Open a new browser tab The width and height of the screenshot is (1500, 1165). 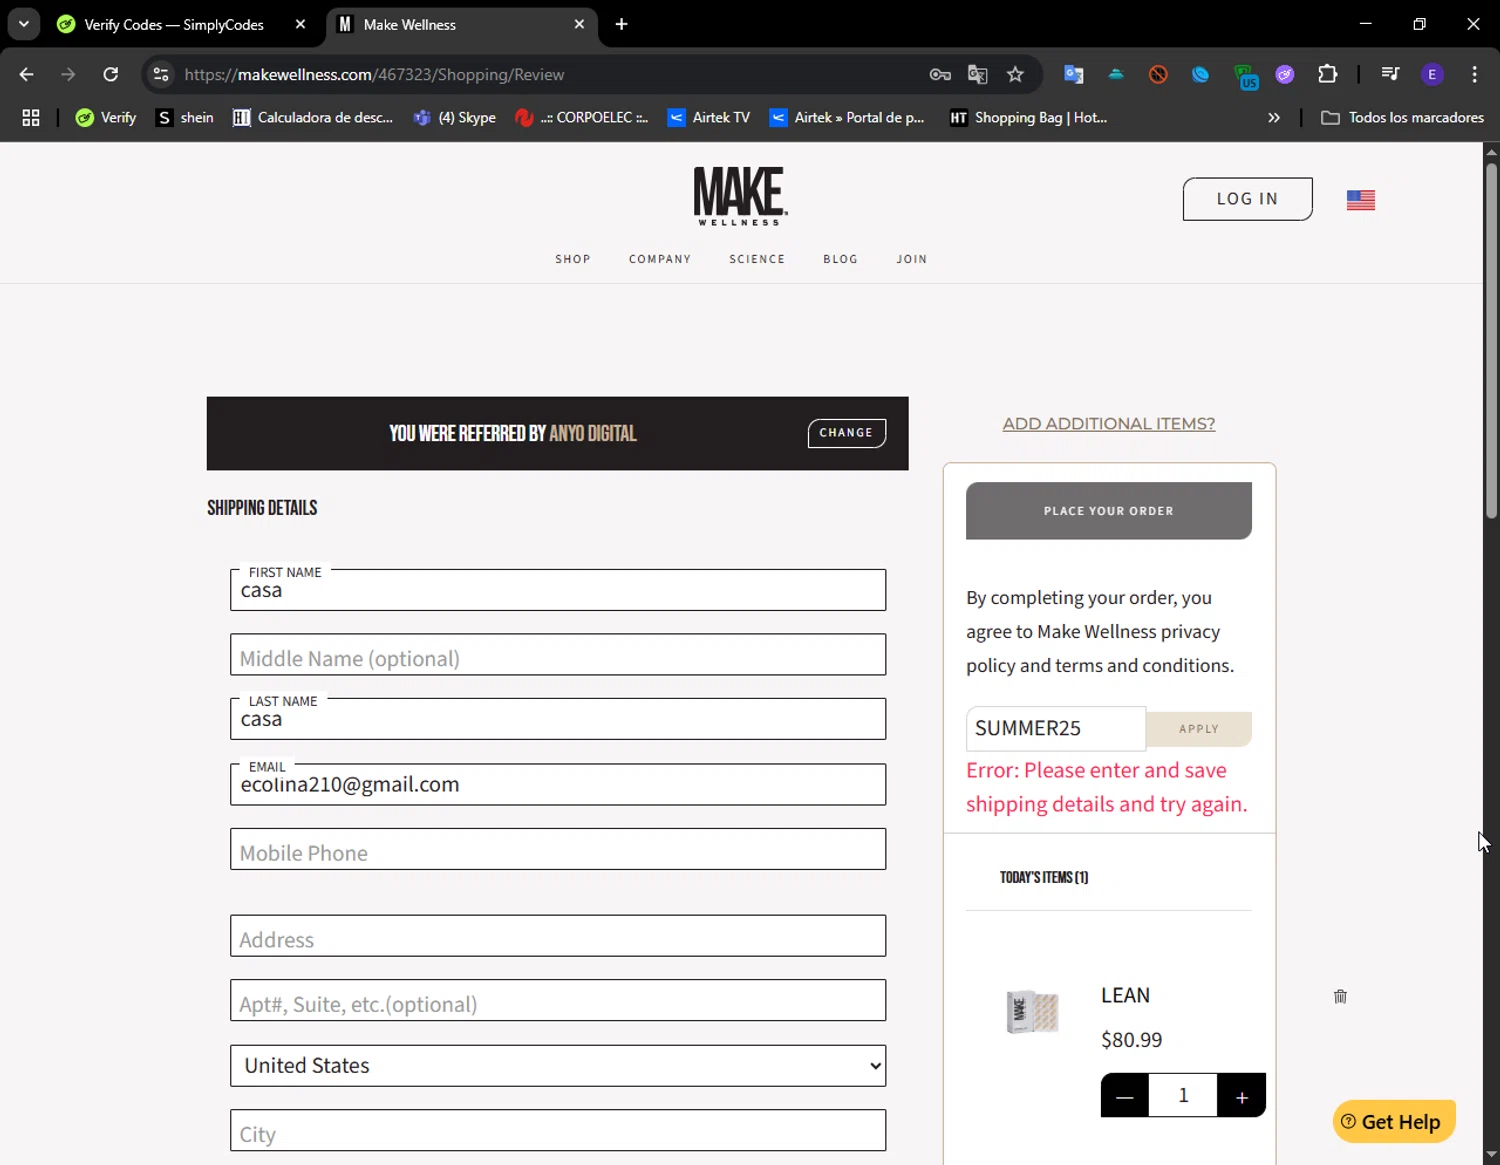621,24
